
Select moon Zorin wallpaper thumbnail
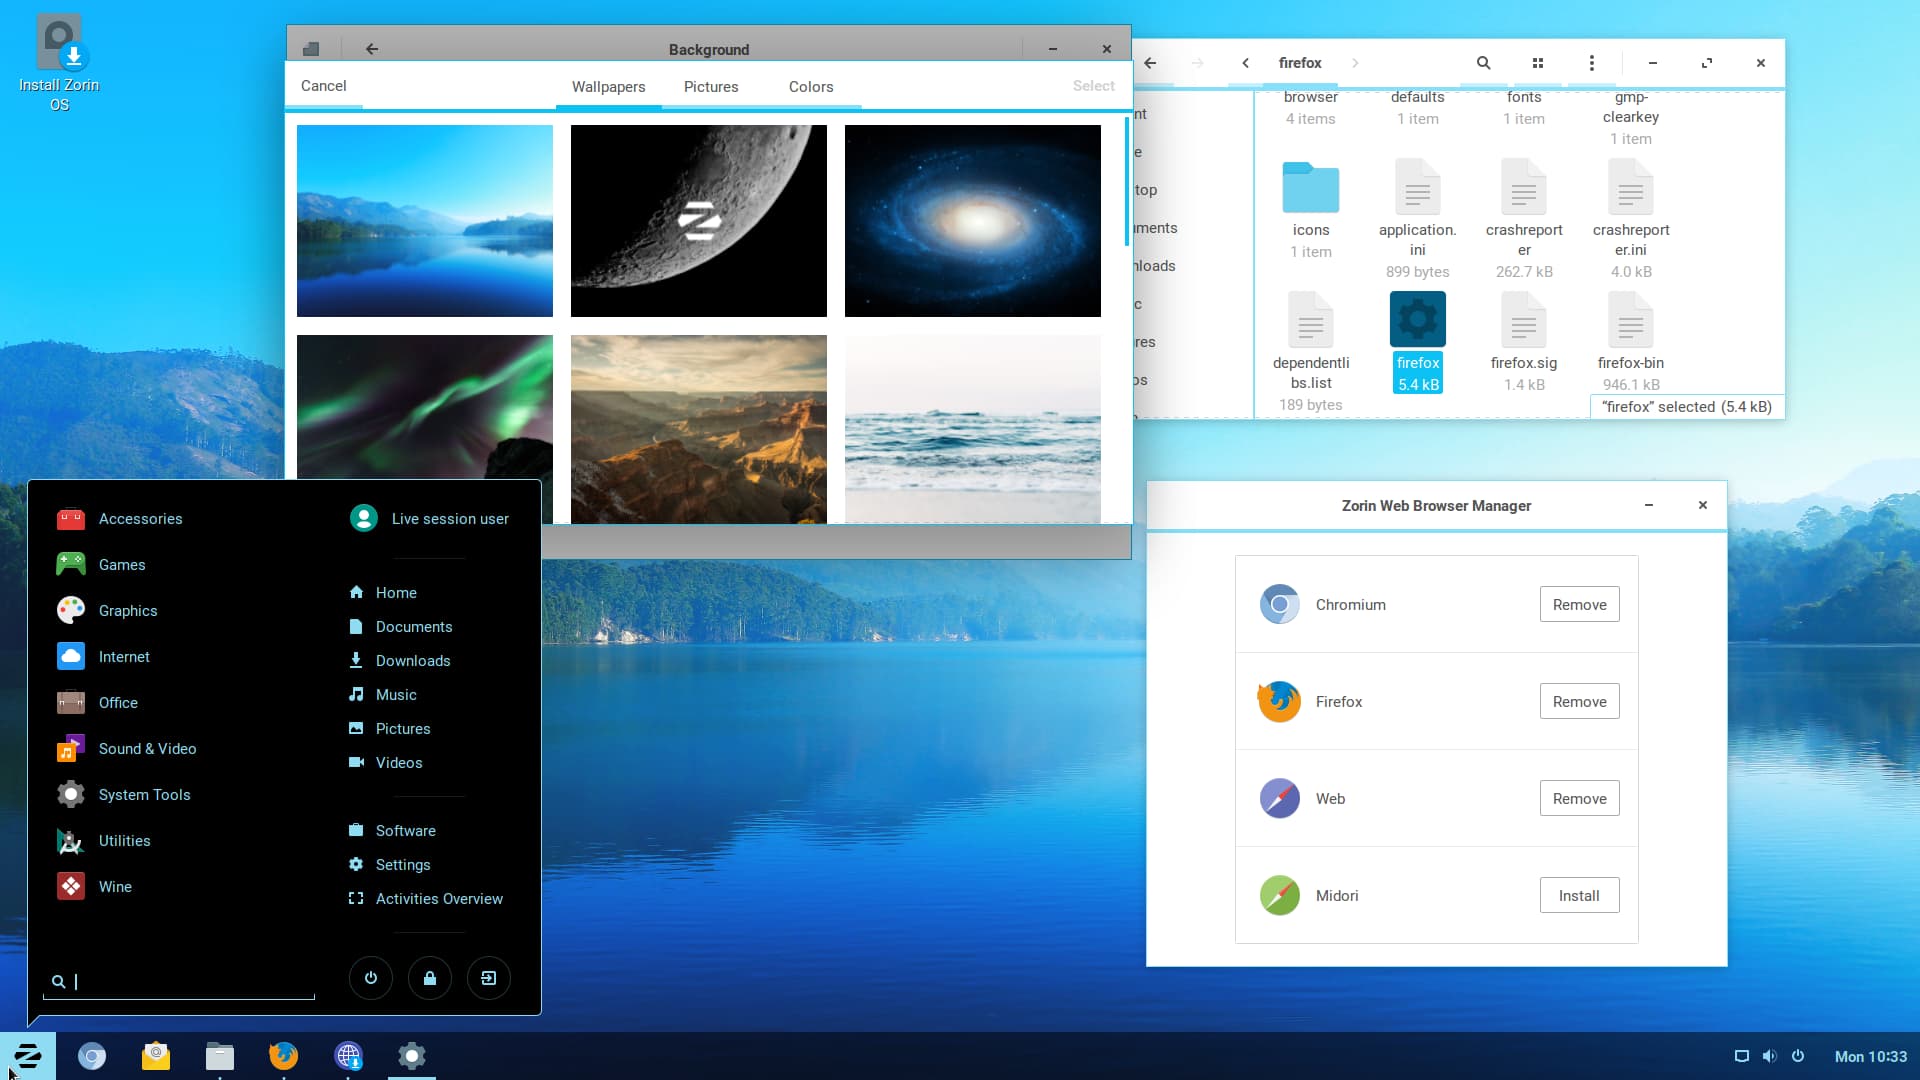pyautogui.click(x=699, y=221)
